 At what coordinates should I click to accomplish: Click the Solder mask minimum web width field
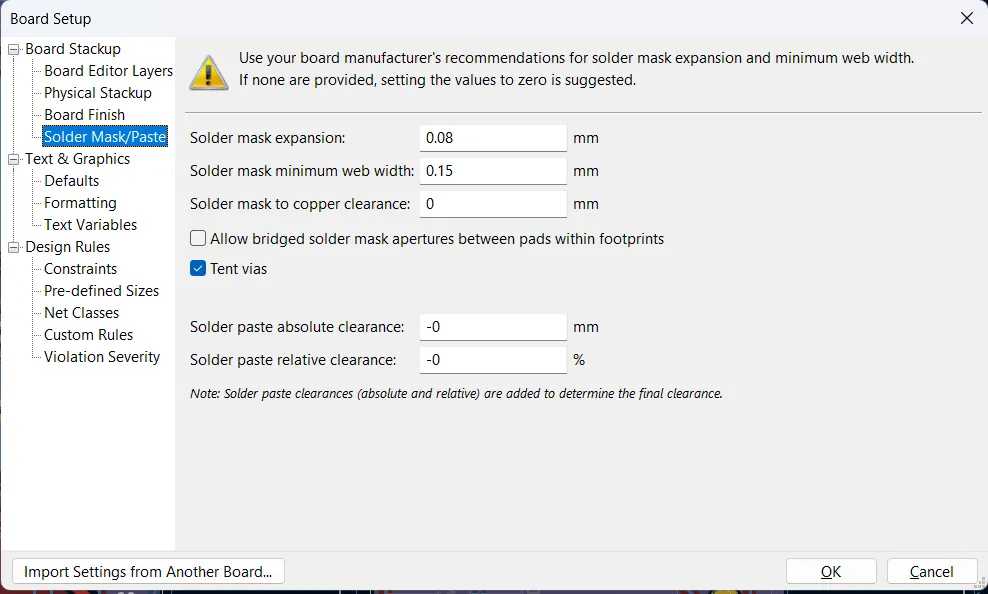(493, 171)
